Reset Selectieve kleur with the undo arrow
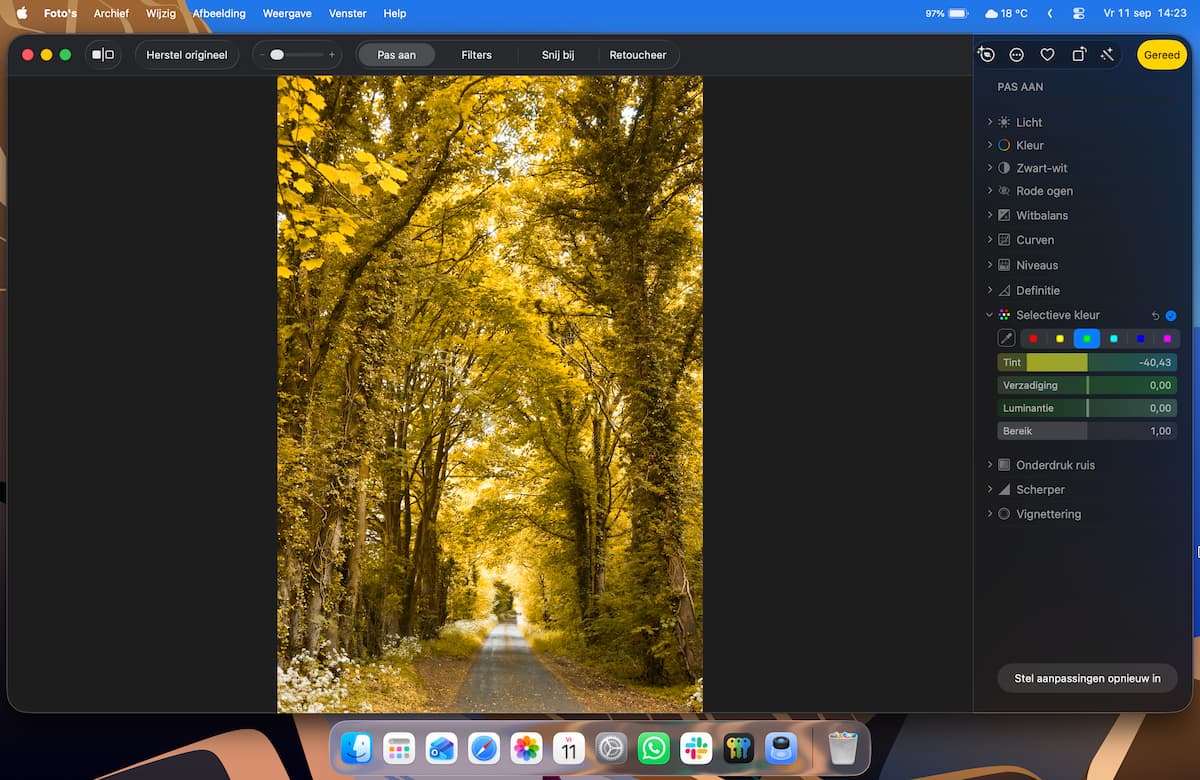The width and height of the screenshot is (1200, 780). [x=1155, y=315]
